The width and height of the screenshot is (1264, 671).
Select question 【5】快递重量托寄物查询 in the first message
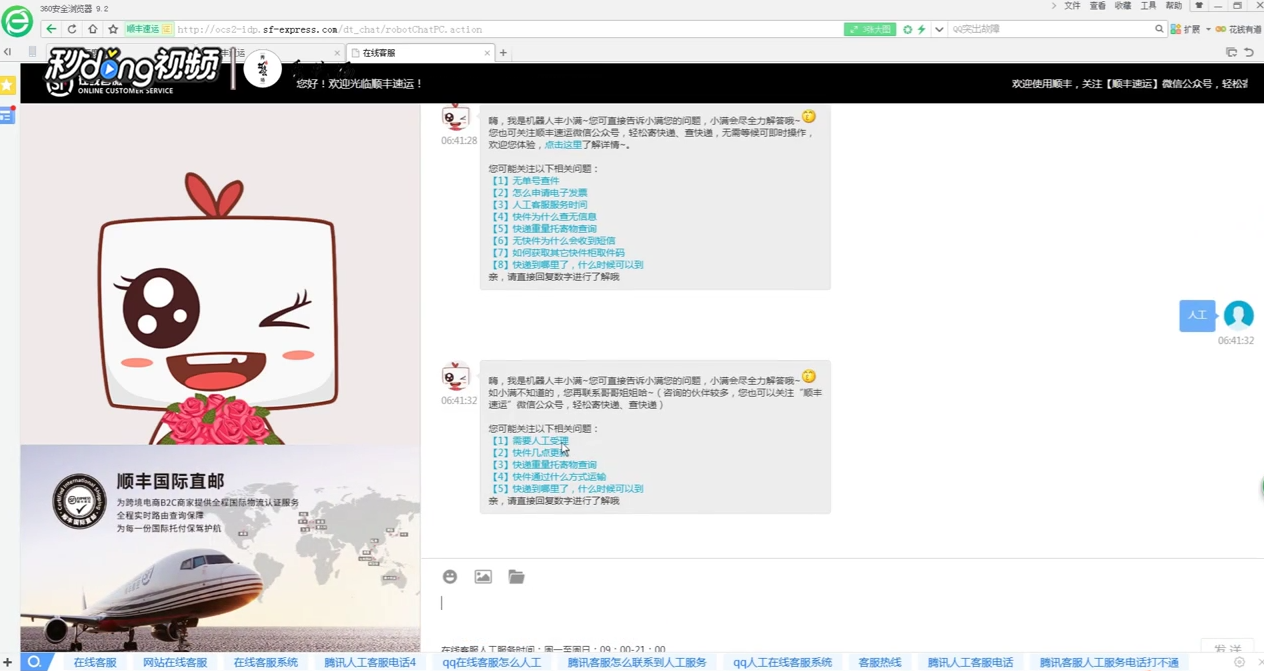tap(543, 229)
